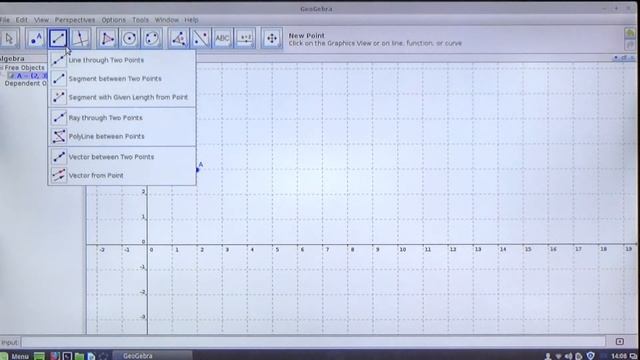This screenshot has height=360, width=640.
Task: Choose Vector between Two Points
Action: point(122,157)
